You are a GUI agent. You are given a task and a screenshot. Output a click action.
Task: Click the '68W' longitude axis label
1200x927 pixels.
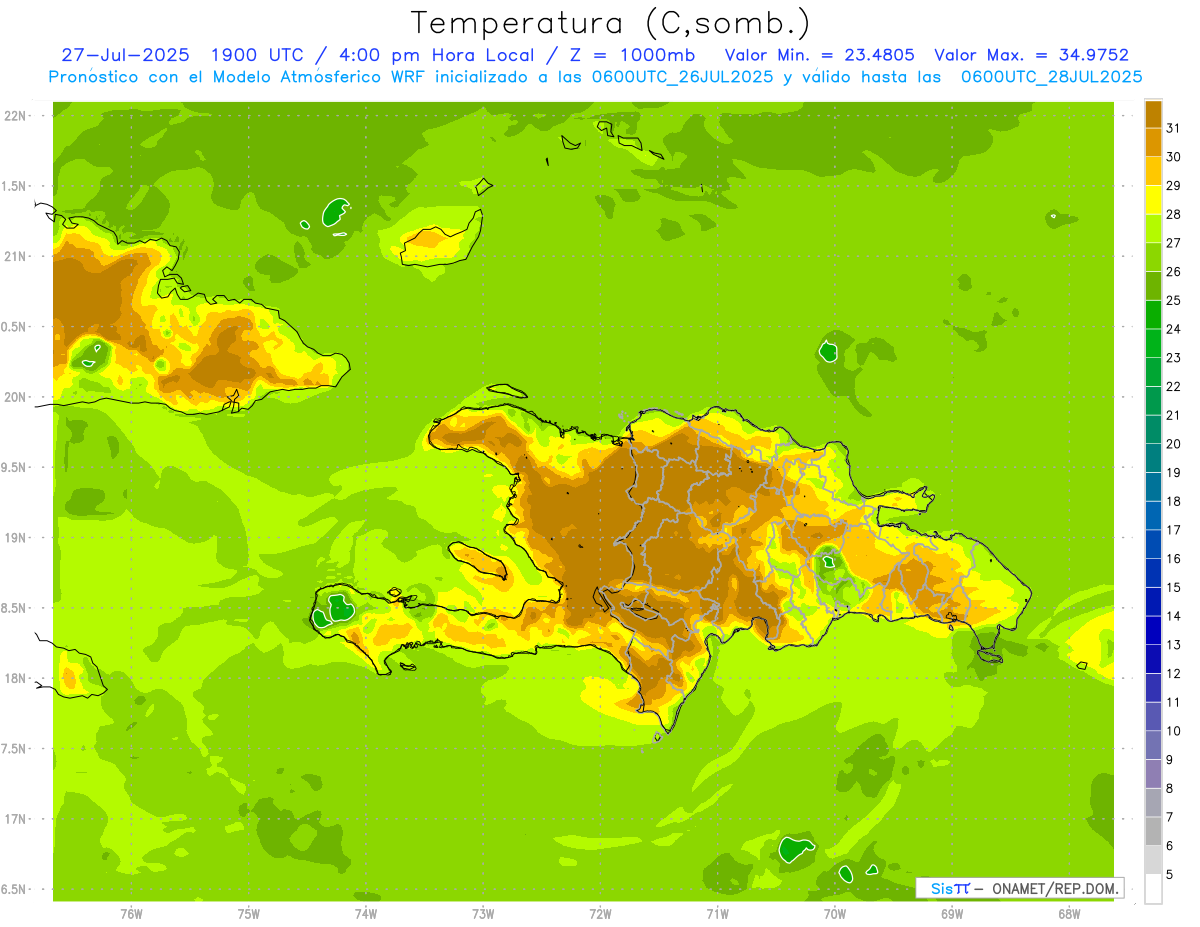click(1069, 914)
